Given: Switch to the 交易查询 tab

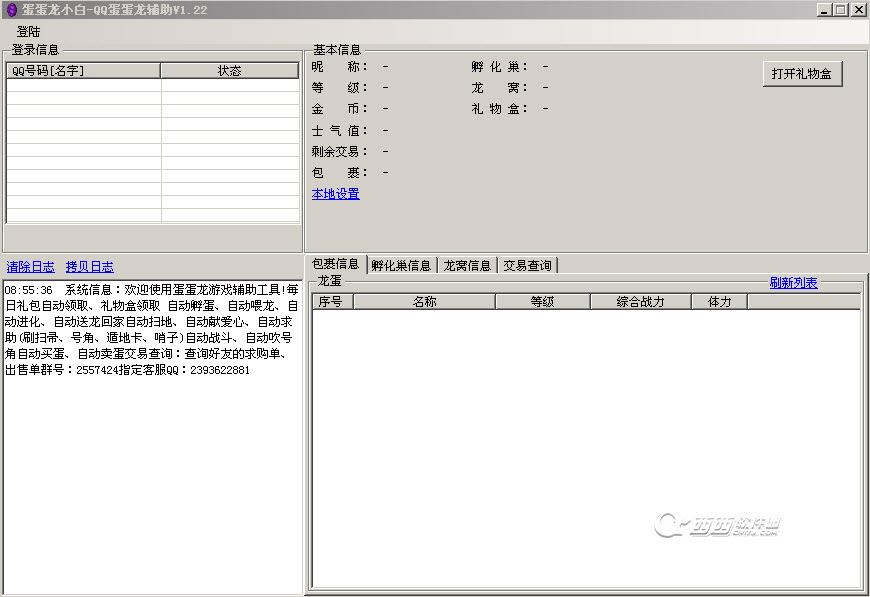Looking at the screenshot, I should [527, 265].
